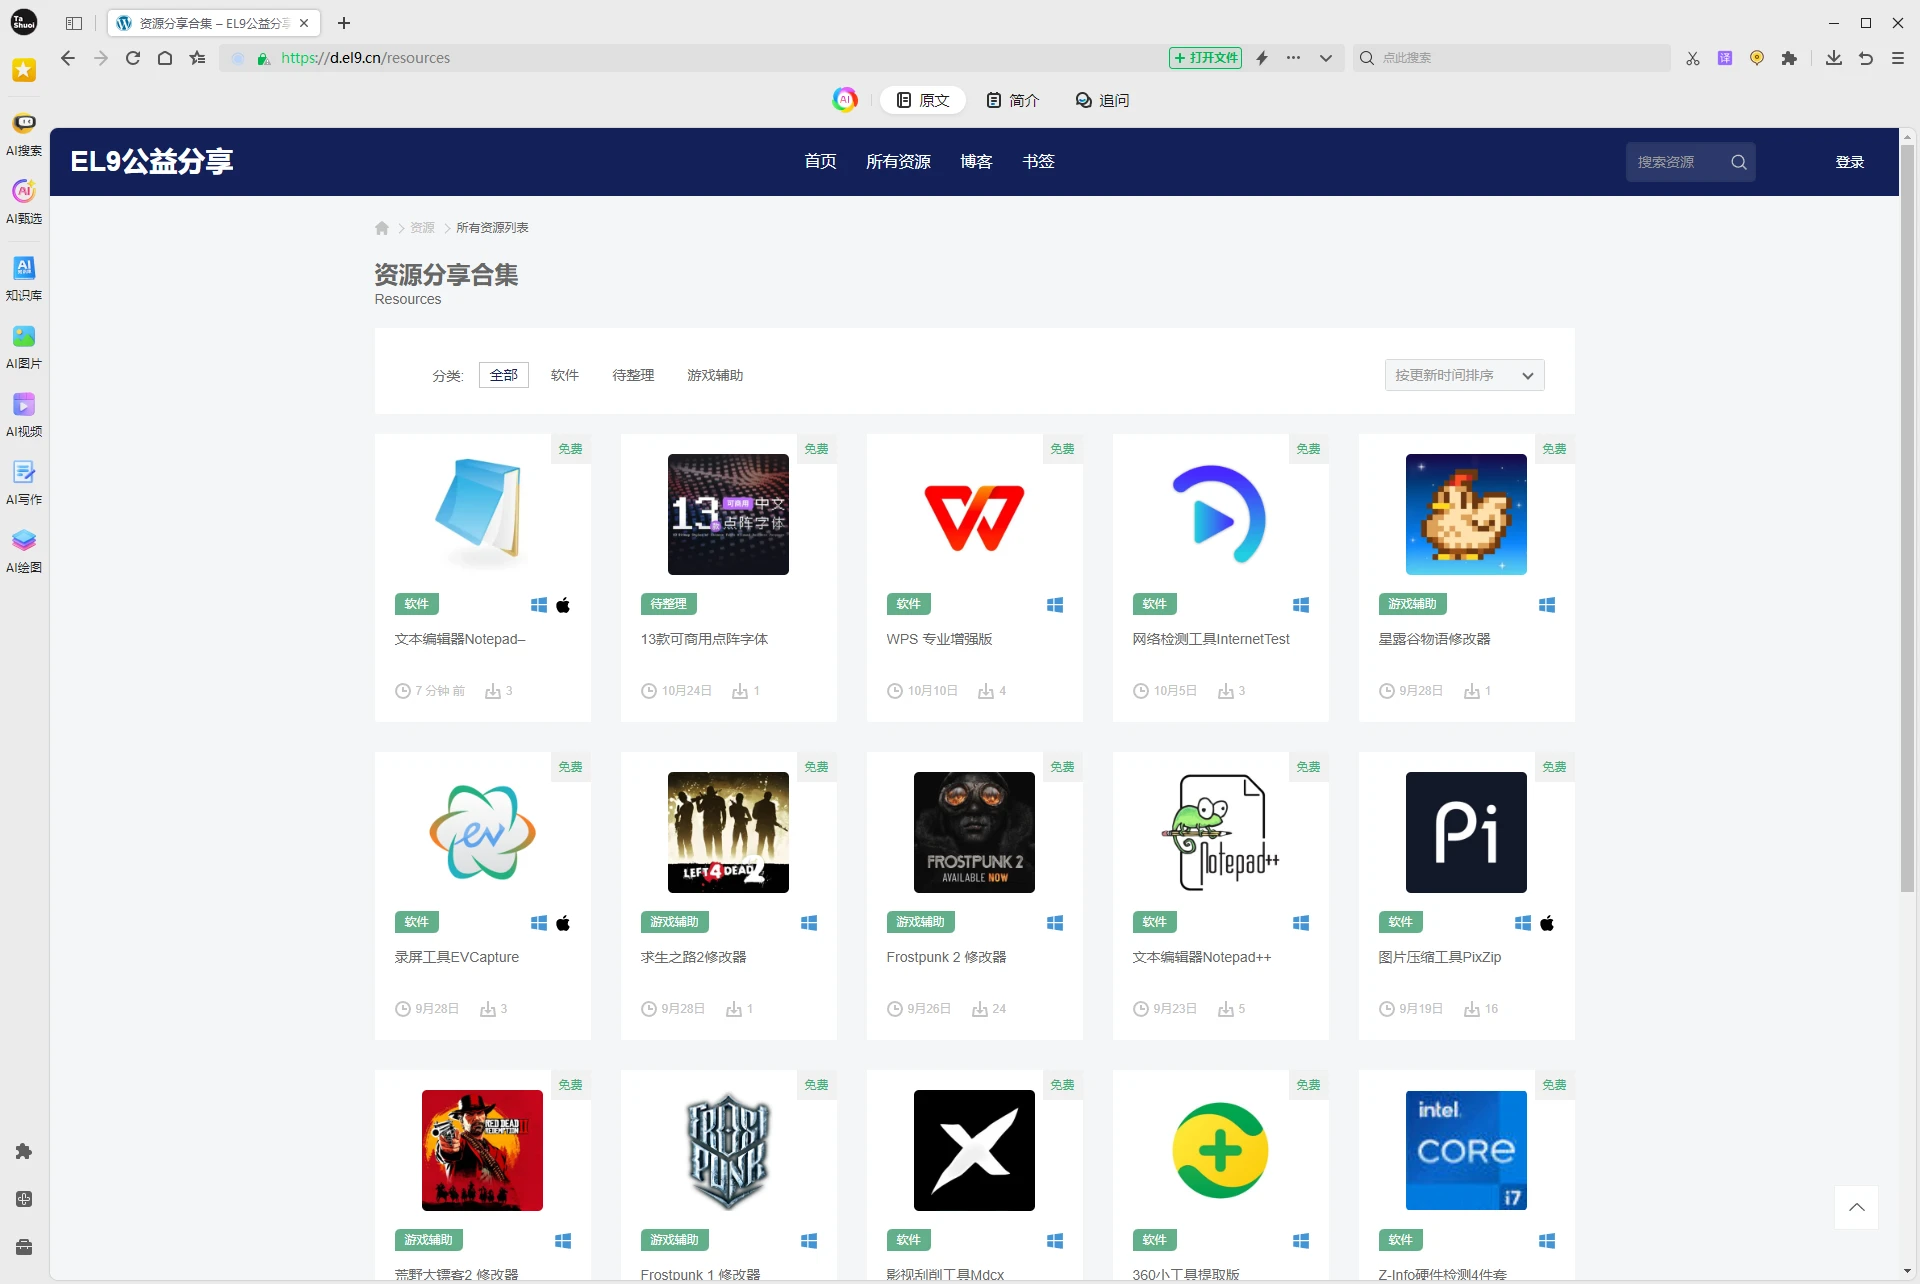Viewport: 1920px width, 1284px height.
Task: Open the extensions puzzle icon in toolbar
Action: tap(1789, 58)
